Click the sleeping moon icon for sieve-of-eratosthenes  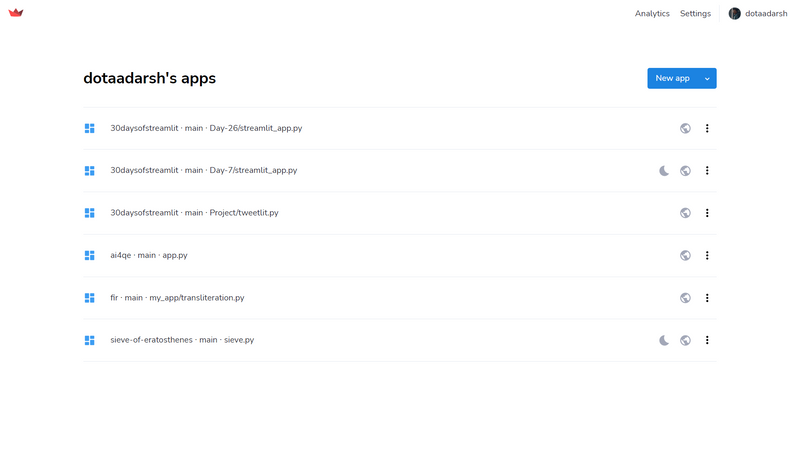point(664,340)
